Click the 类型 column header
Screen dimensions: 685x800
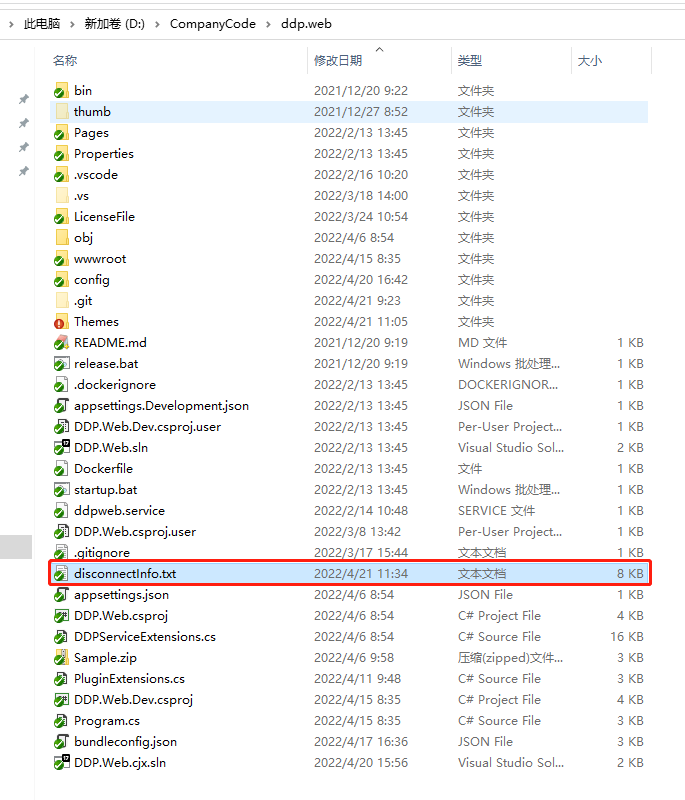click(470, 61)
